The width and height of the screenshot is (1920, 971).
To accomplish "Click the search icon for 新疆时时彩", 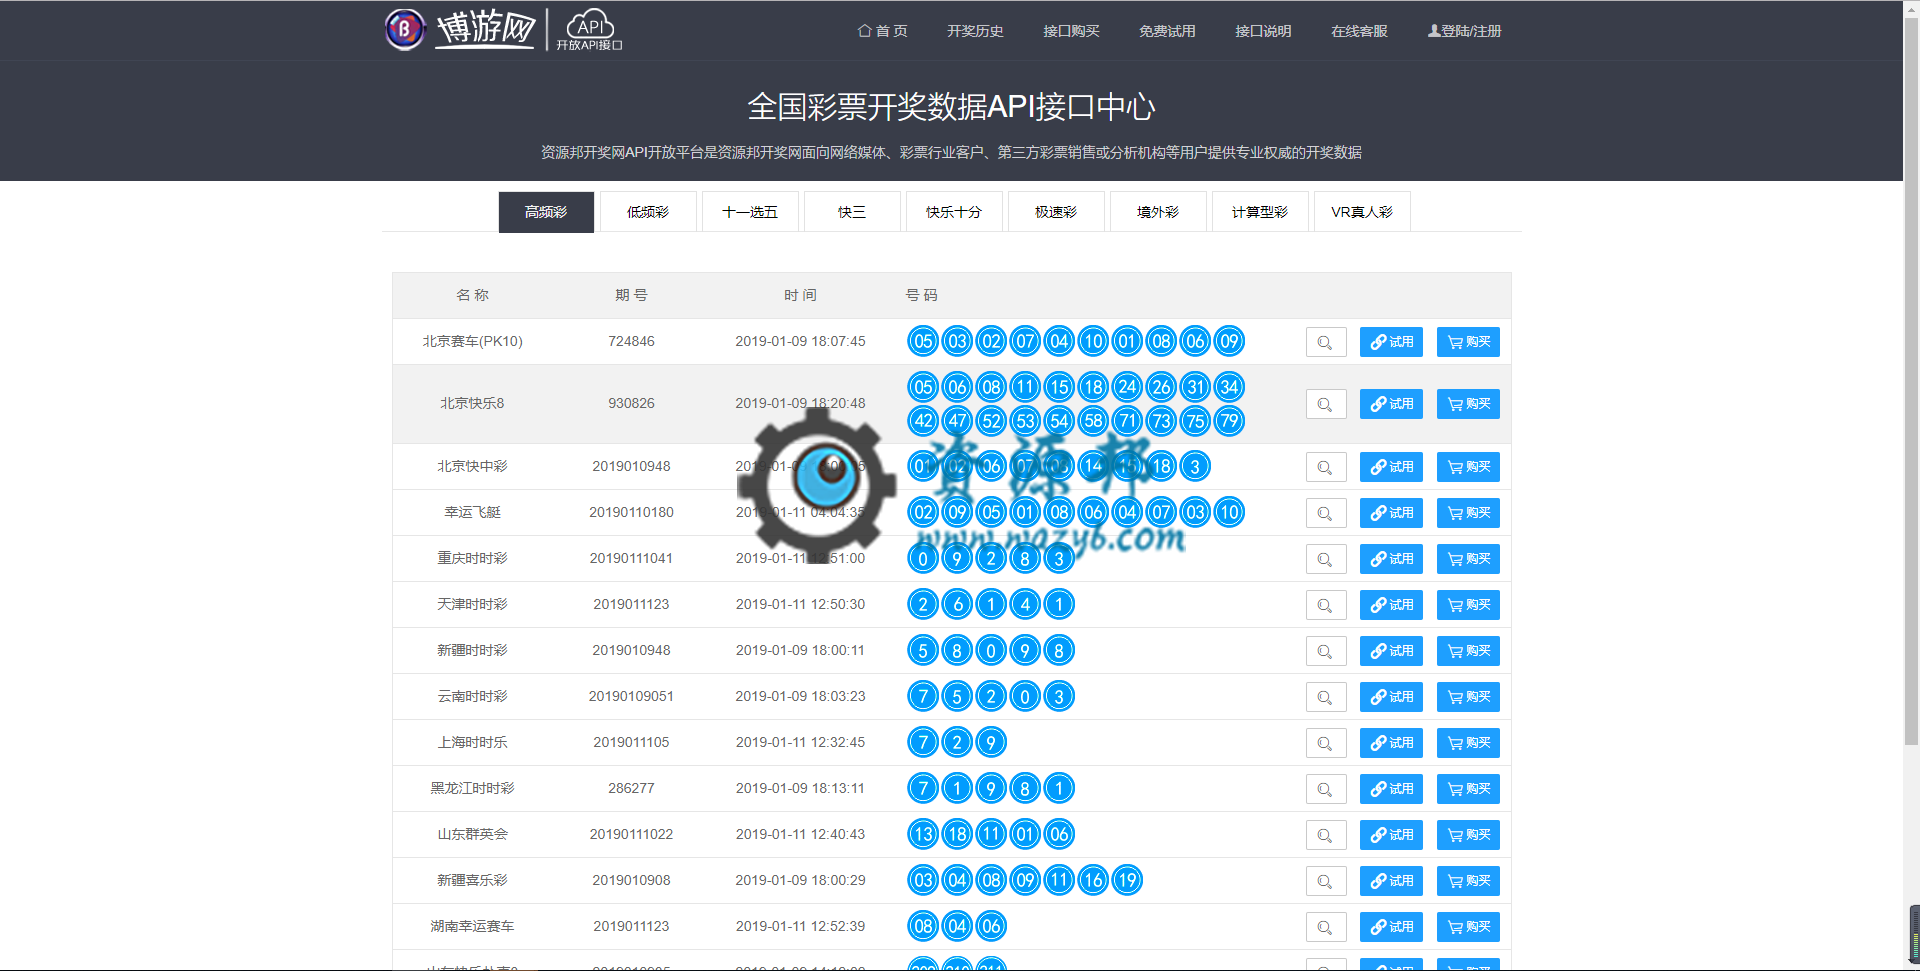I will (1325, 651).
